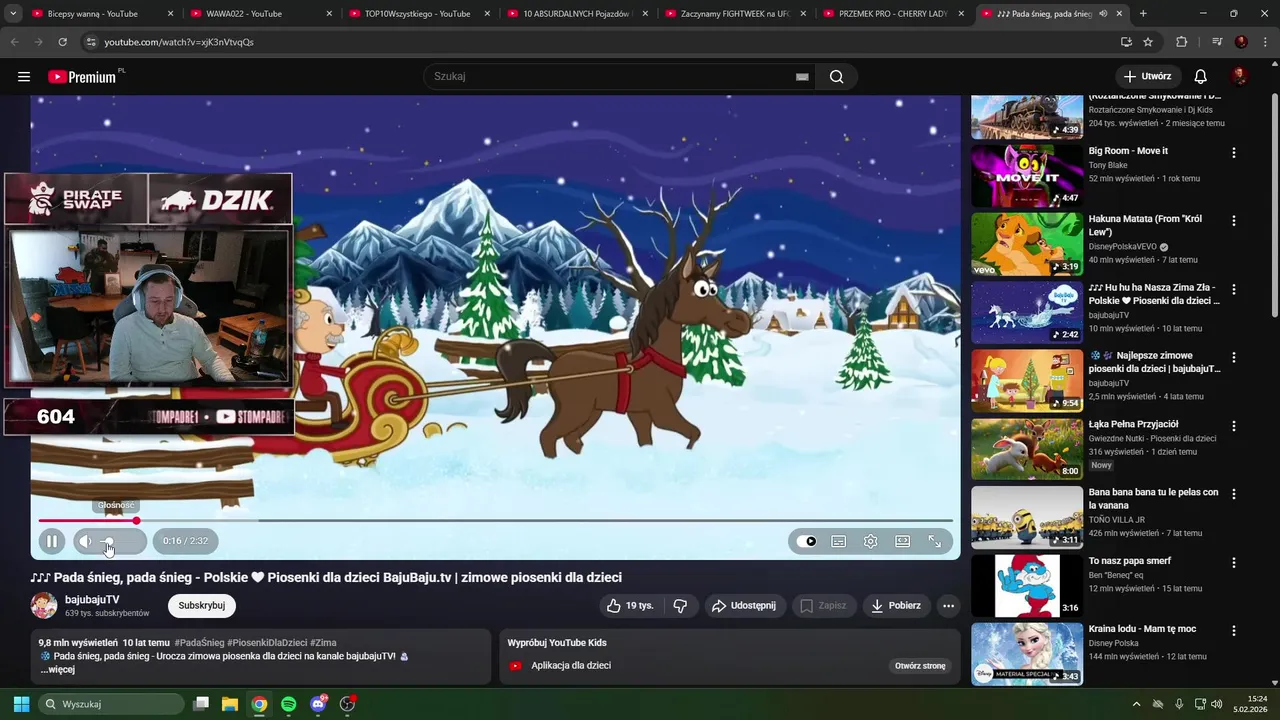Viewport: 1280px width, 720px height.
Task: Open the Windows Start menu
Action: click(21, 704)
